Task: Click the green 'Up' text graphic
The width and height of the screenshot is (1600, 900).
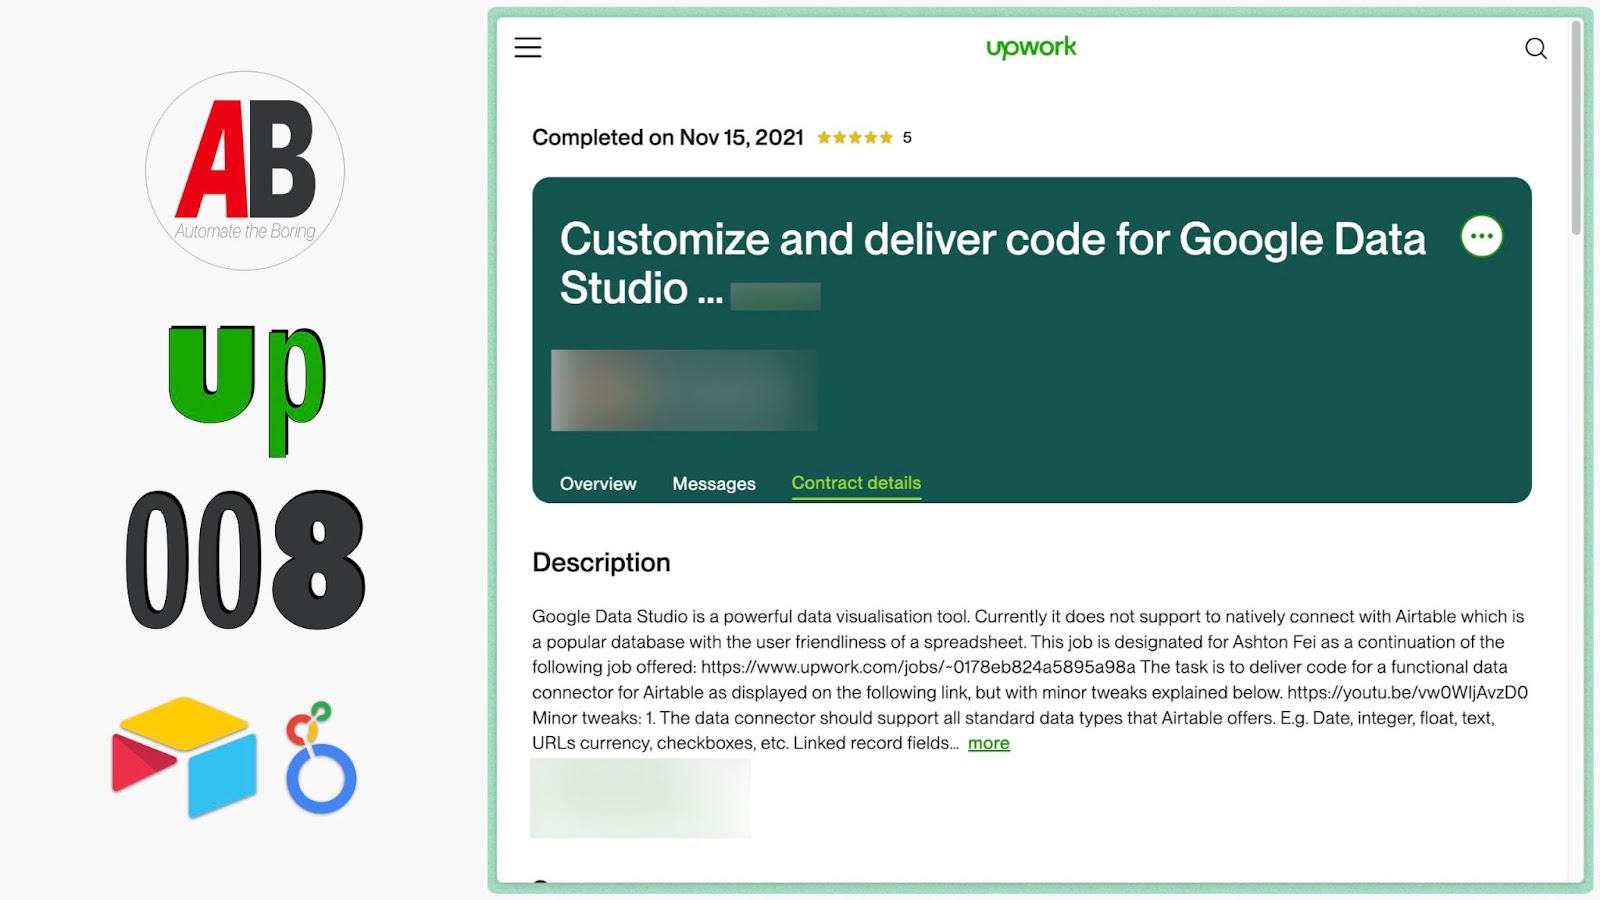Action: [x=247, y=390]
